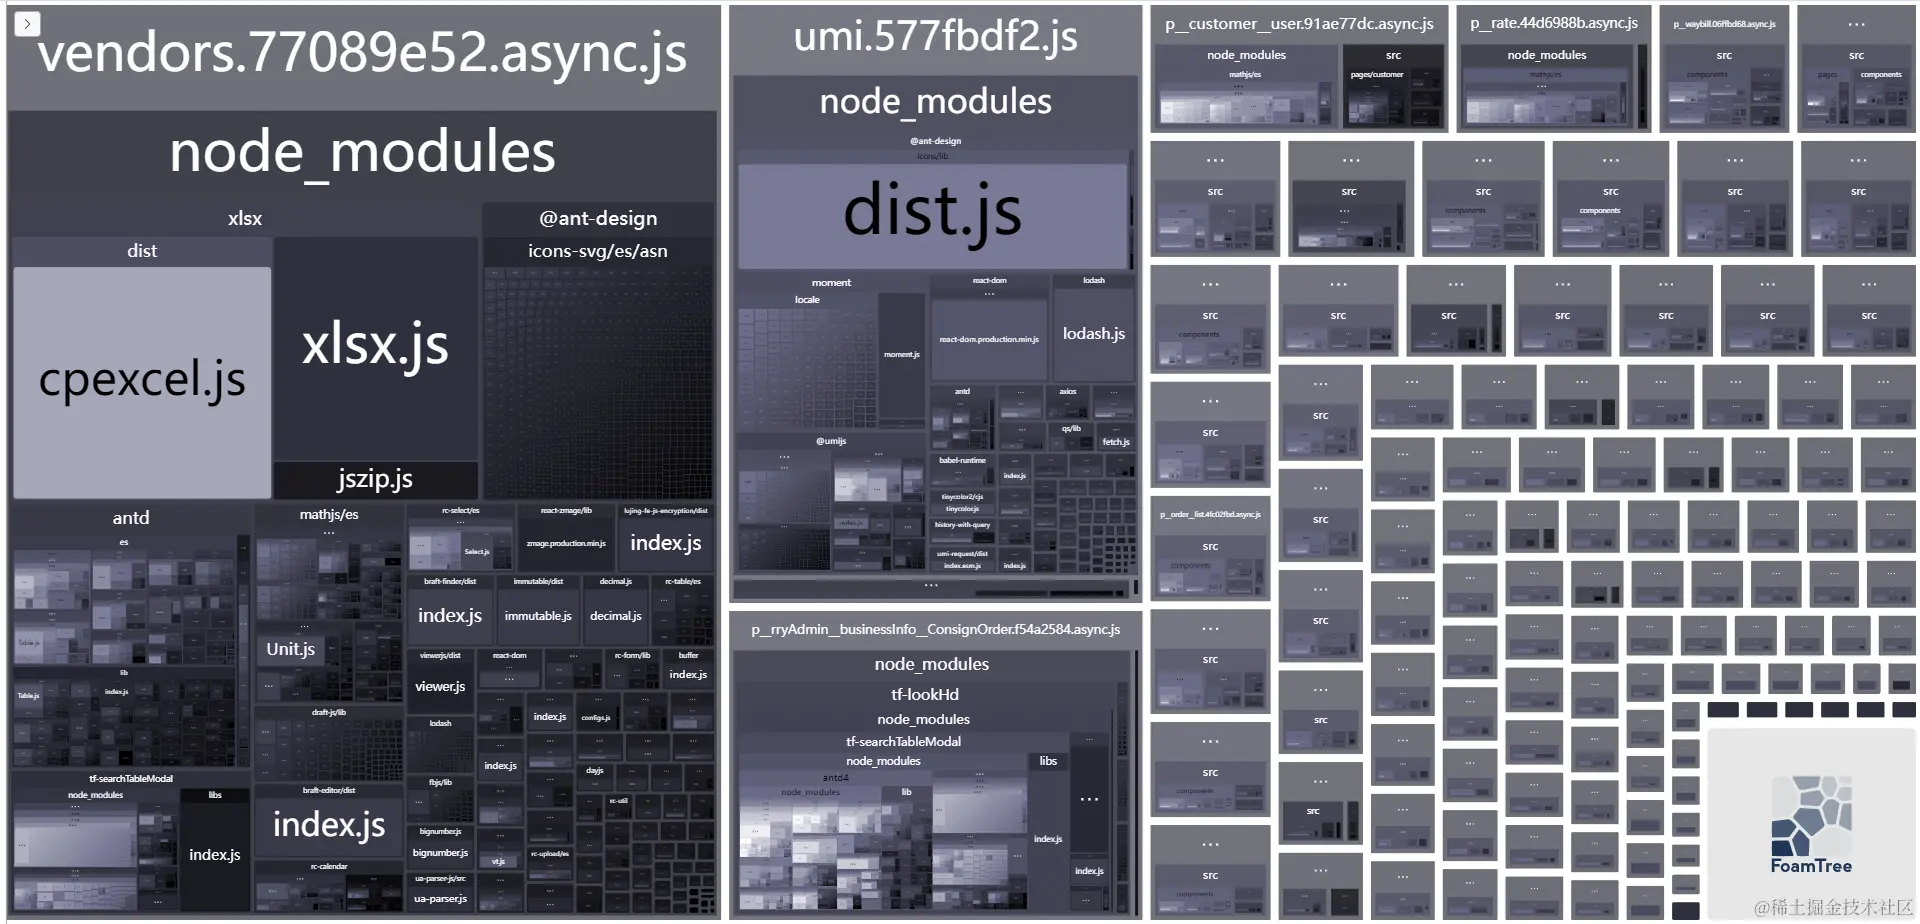Select the libs label in ConsignOrder chunk
The image size is (1920, 924).
pyautogui.click(x=1048, y=761)
